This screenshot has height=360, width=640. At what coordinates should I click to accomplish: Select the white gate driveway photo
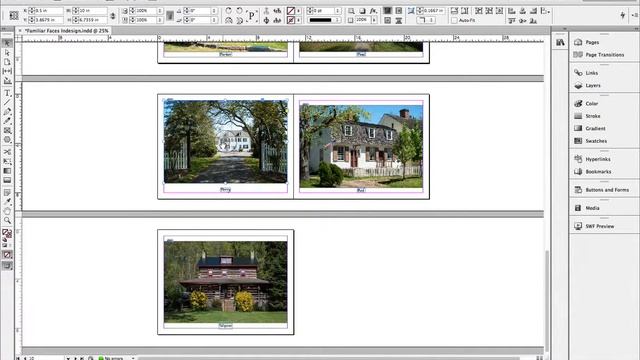tap(225, 141)
